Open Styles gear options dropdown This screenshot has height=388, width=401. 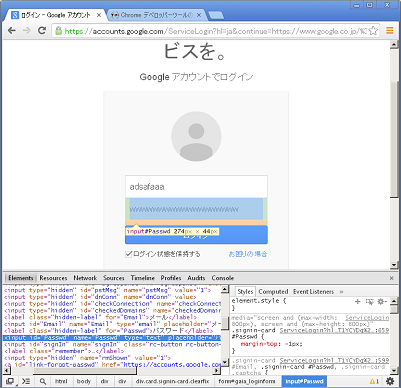[382, 302]
